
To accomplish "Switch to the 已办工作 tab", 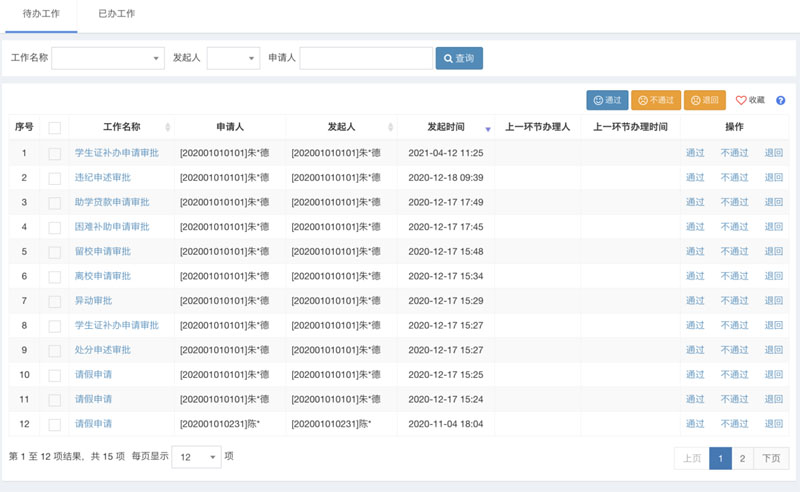I will tap(117, 14).
